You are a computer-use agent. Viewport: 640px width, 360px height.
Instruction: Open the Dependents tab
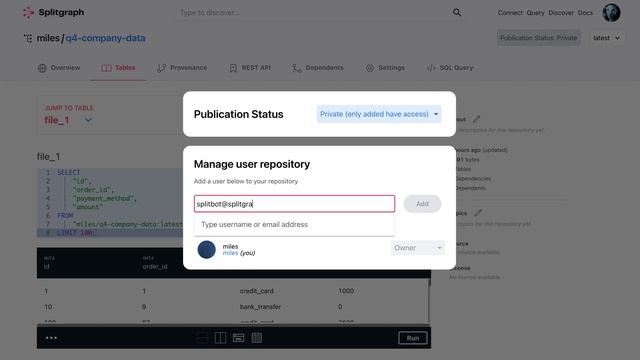click(318, 68)
